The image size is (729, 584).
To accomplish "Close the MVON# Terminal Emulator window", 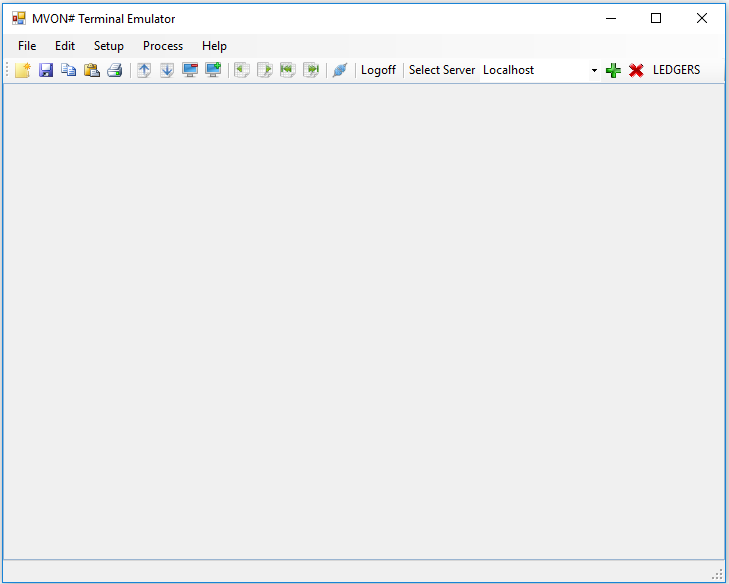I will pos(702,19).
